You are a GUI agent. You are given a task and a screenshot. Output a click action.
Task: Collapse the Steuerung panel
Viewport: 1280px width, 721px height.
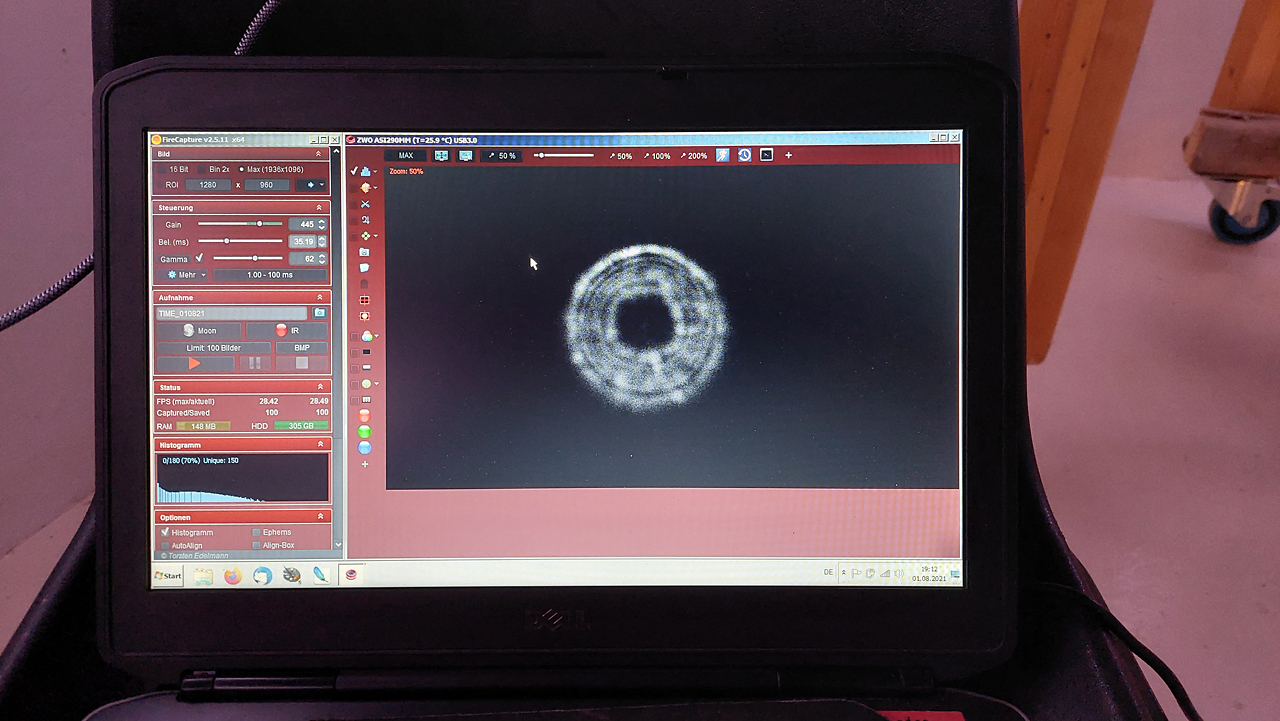point(319,207)
